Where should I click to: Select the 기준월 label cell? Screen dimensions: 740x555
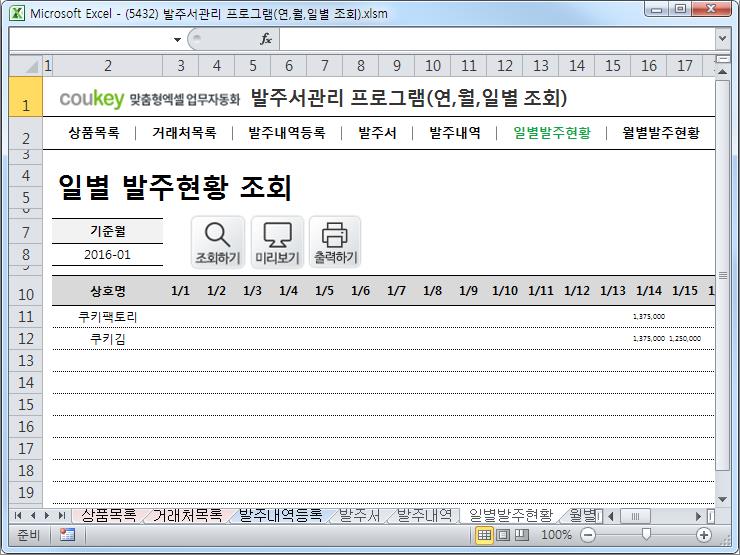click(107, 231)
